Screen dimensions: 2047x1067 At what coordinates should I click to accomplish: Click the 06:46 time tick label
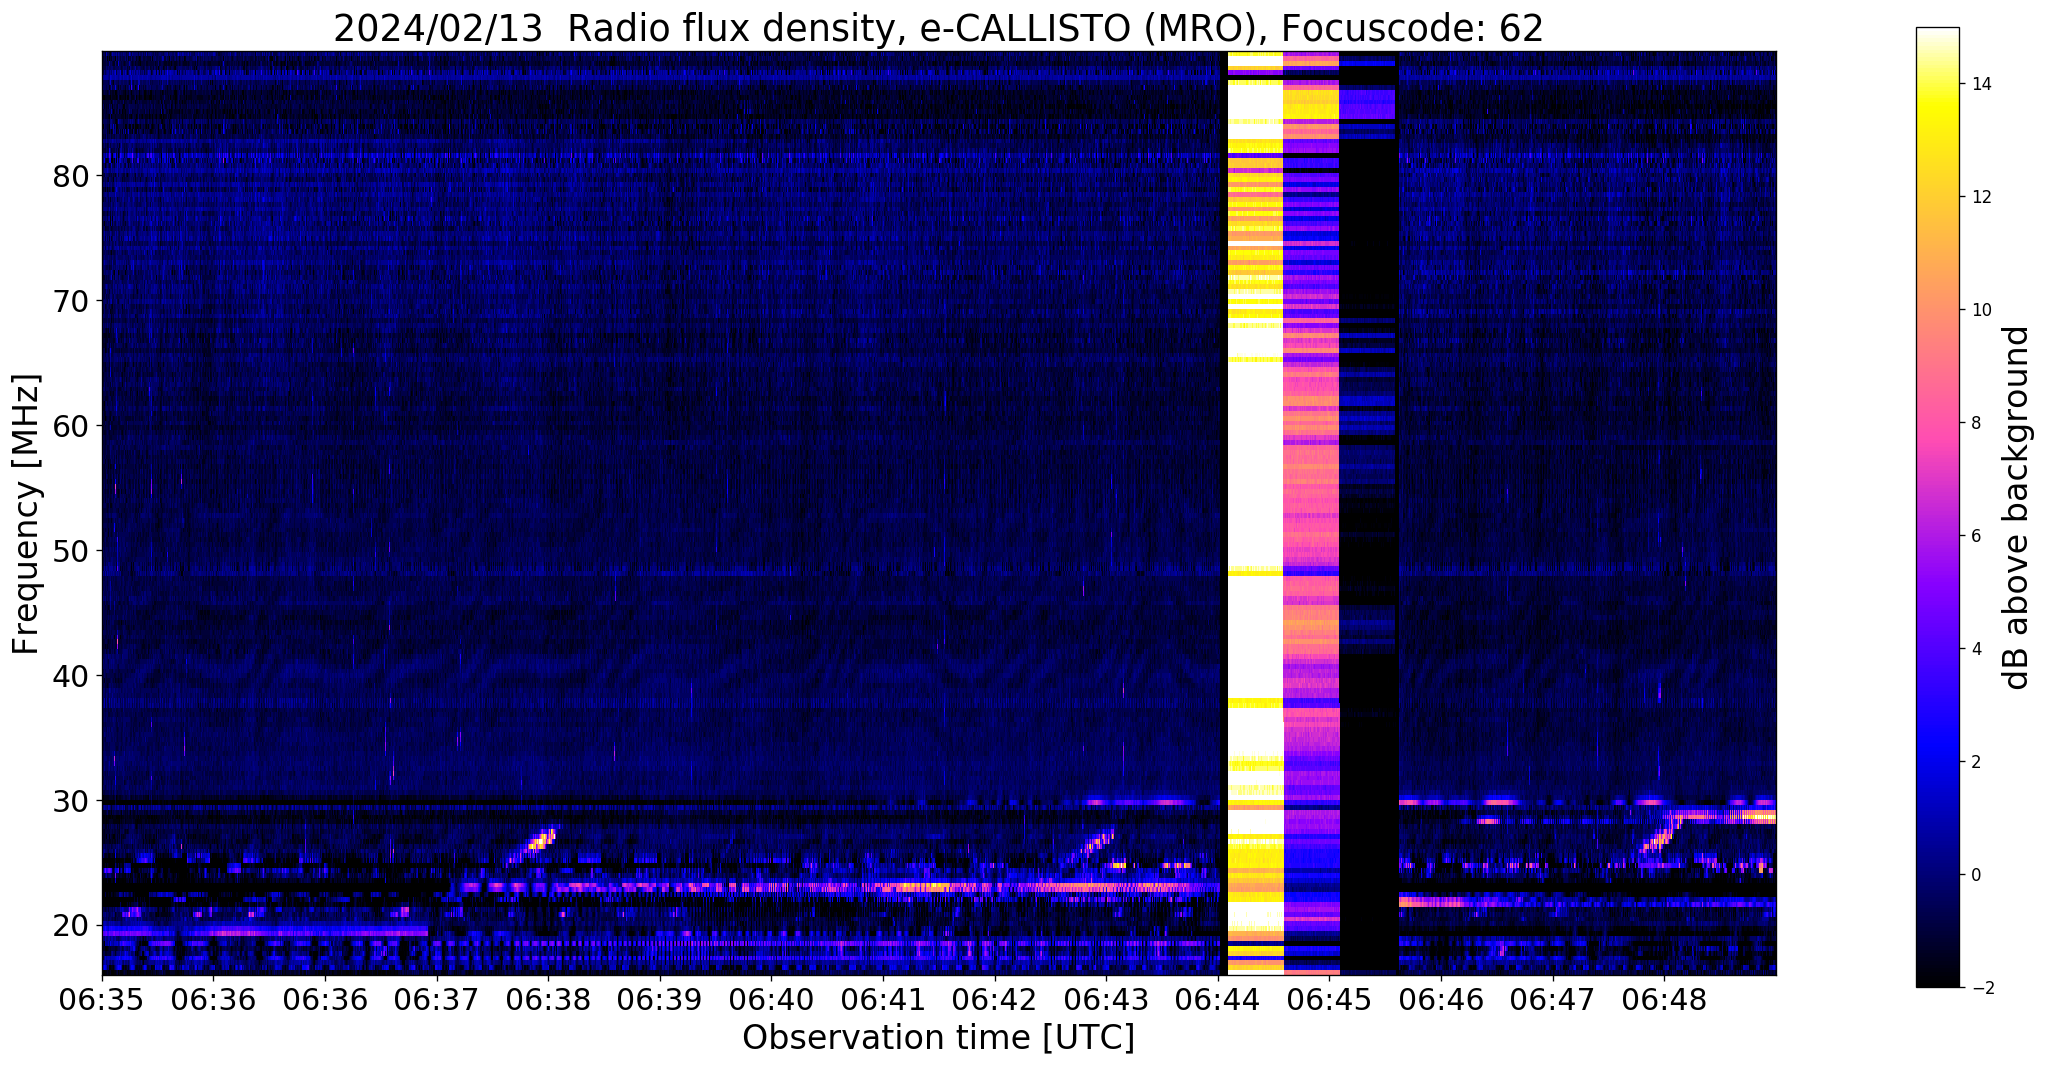point(1441,1000)
